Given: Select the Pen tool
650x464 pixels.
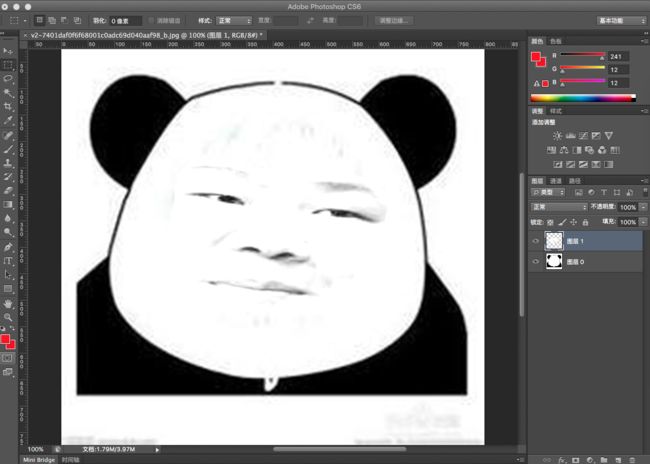Looking at the screenshot, I should point(8,247).
